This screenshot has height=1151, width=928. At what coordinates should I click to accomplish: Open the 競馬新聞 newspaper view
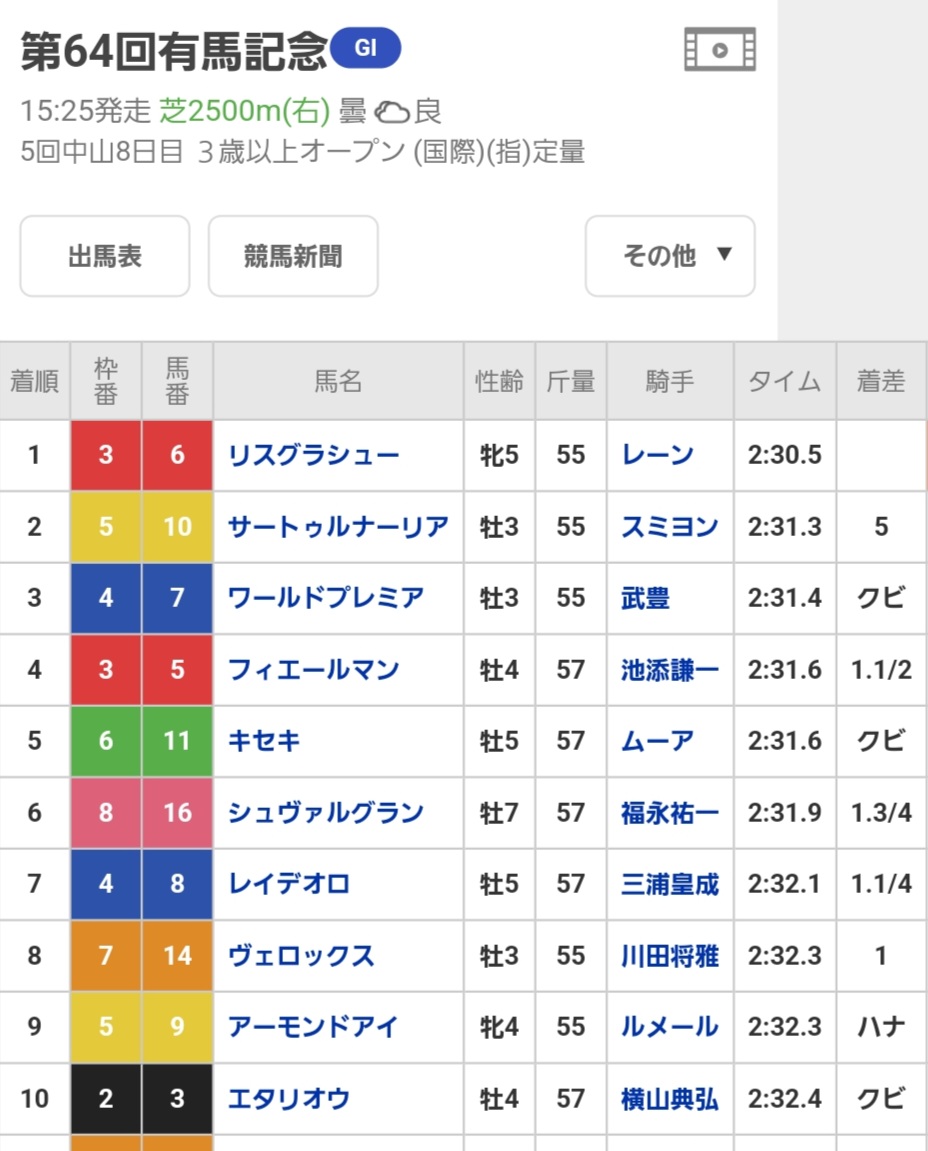(293, 256)
